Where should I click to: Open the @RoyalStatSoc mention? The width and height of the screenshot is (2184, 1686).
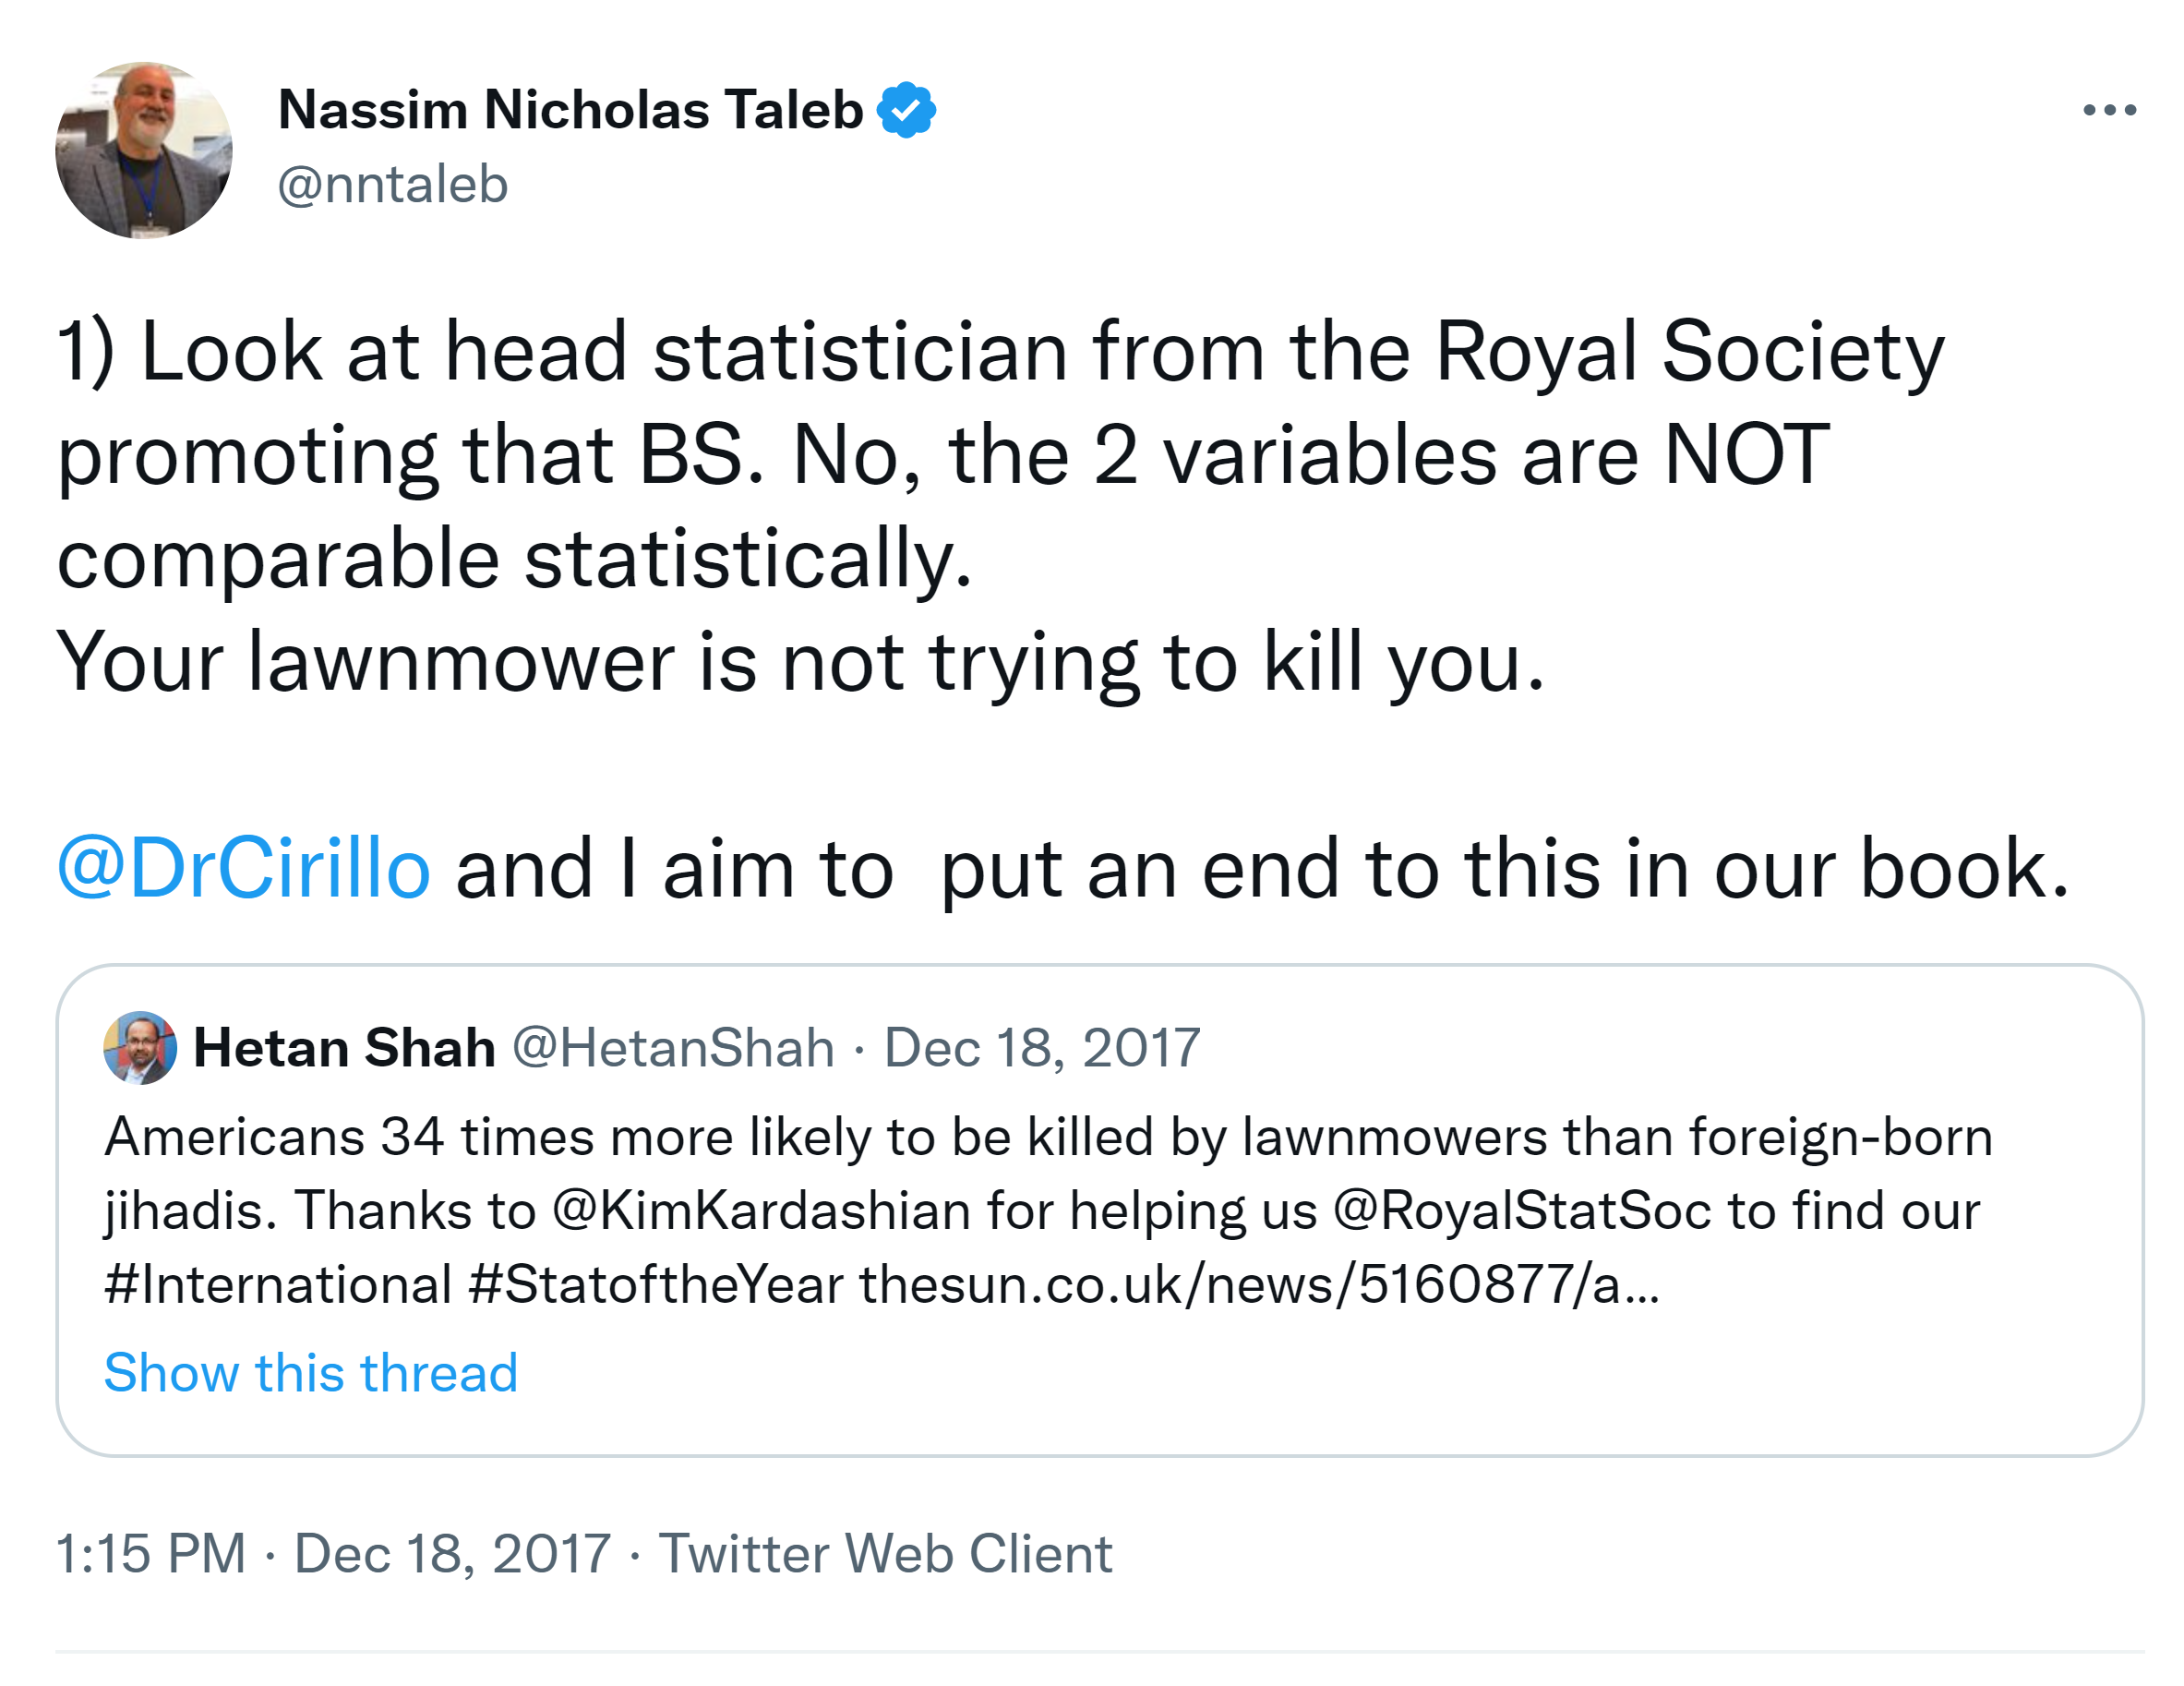click(x=1521, y=1211)
